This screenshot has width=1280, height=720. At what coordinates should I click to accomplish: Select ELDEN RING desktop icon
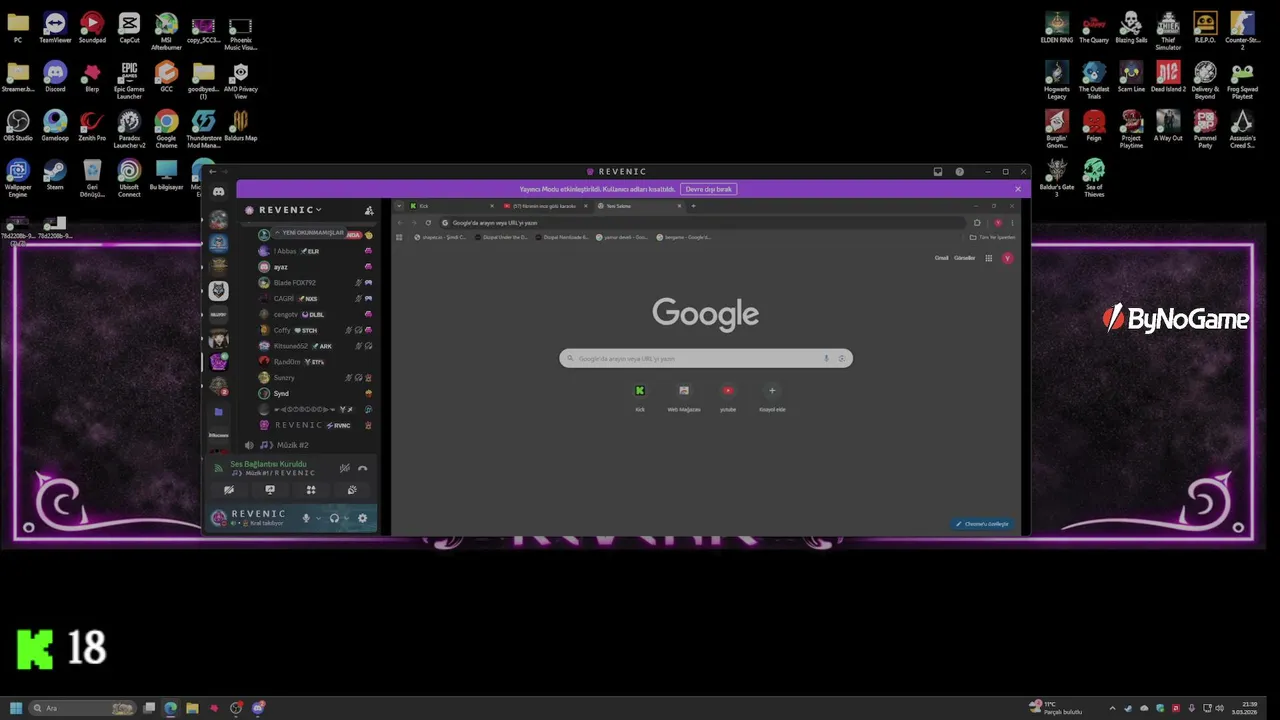1057,28
